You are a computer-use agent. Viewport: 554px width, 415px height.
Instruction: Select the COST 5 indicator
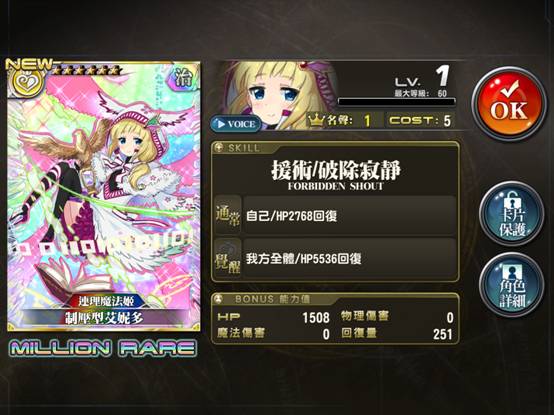click(x=419, y=120)
